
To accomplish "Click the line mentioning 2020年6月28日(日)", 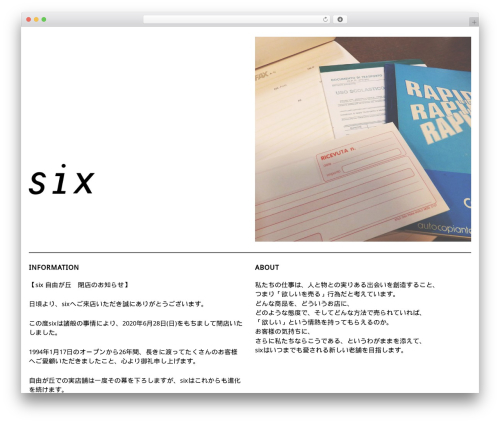I will coord(136,323).
